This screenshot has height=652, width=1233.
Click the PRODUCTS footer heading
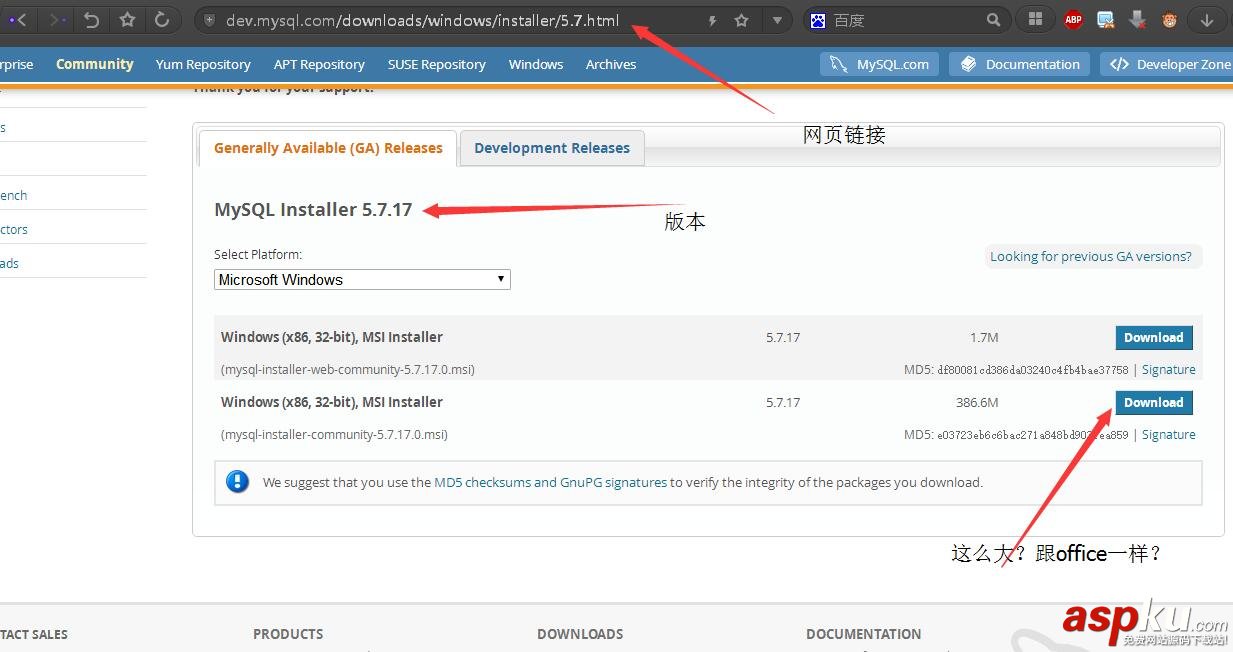pos(288,634)
